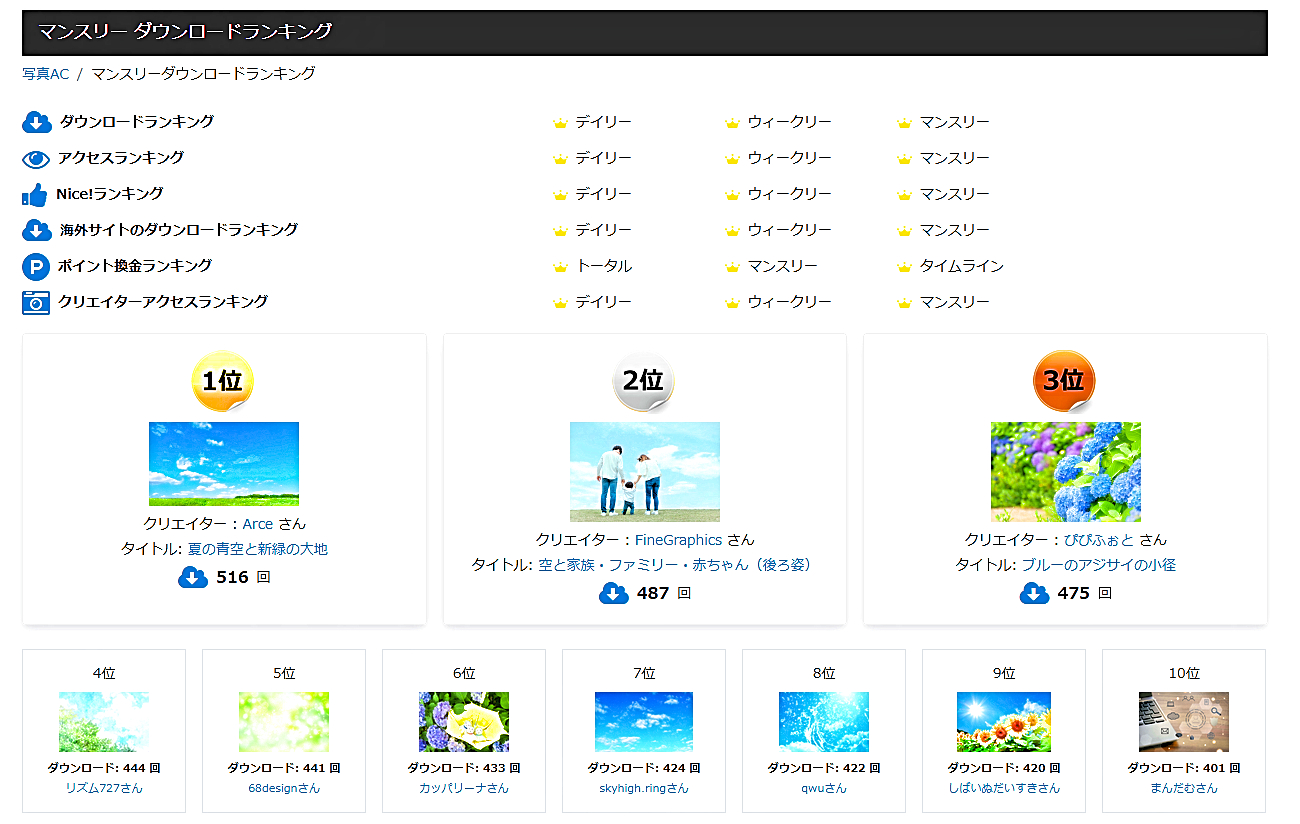This screenshot has height=824, width=1300.
Task: Open 海外サイト ランキング デイリー link
Action: point(603,230)
